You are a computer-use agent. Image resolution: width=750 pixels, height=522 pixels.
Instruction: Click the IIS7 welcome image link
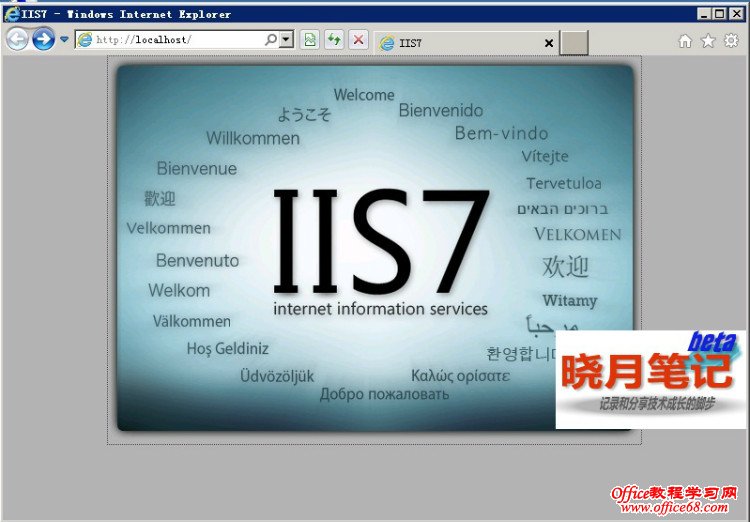[x=375, y=248]
